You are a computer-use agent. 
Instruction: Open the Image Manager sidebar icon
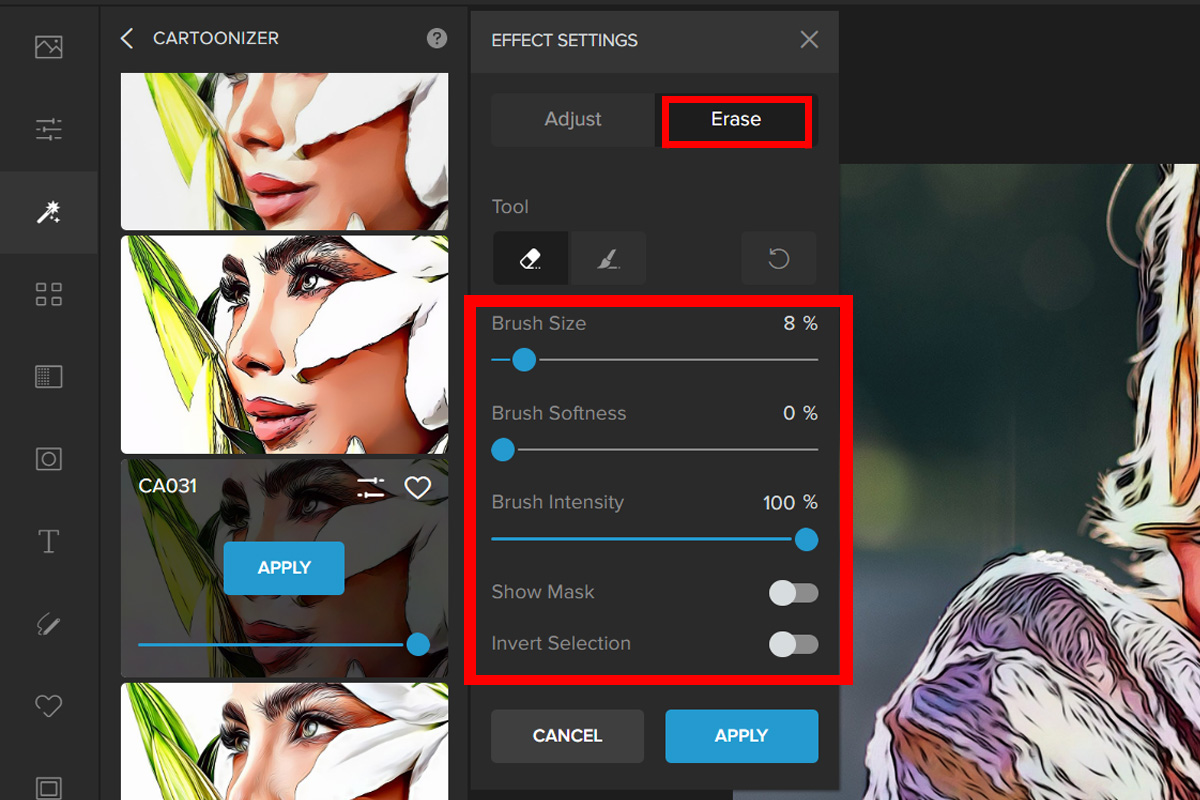coord(48,47)
